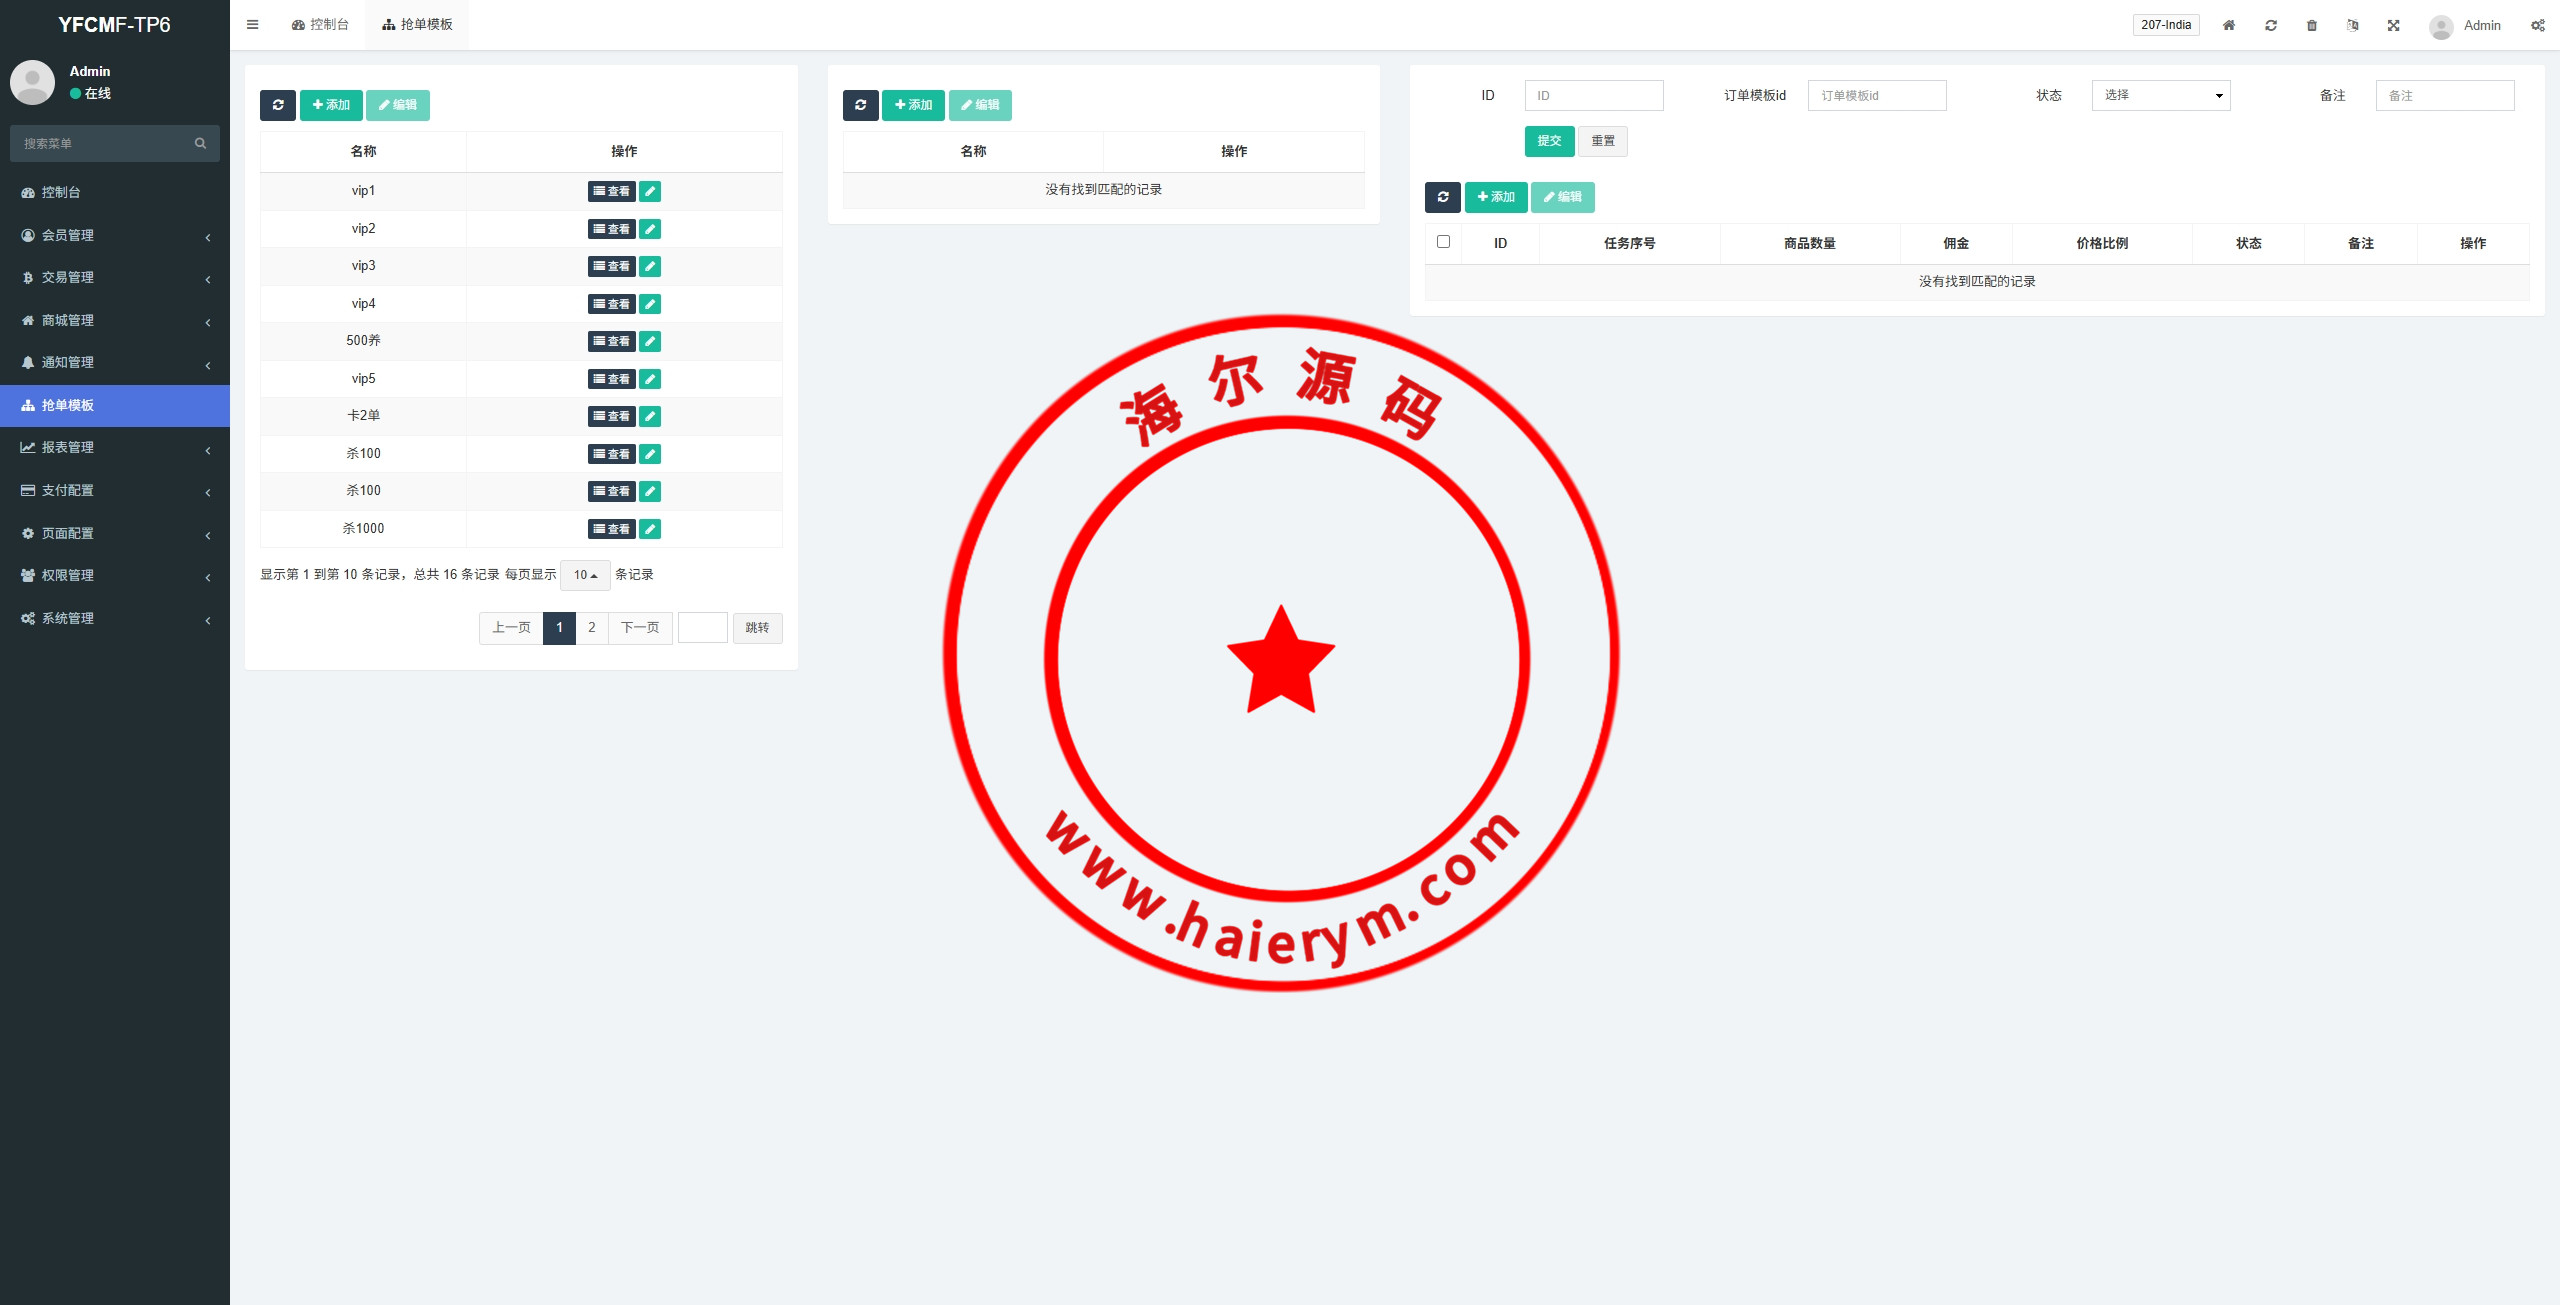Click the green pencil icon for vip3
Image resolution: width=2560 pixels, height=1305 pixels.
(x=650, y=266)
